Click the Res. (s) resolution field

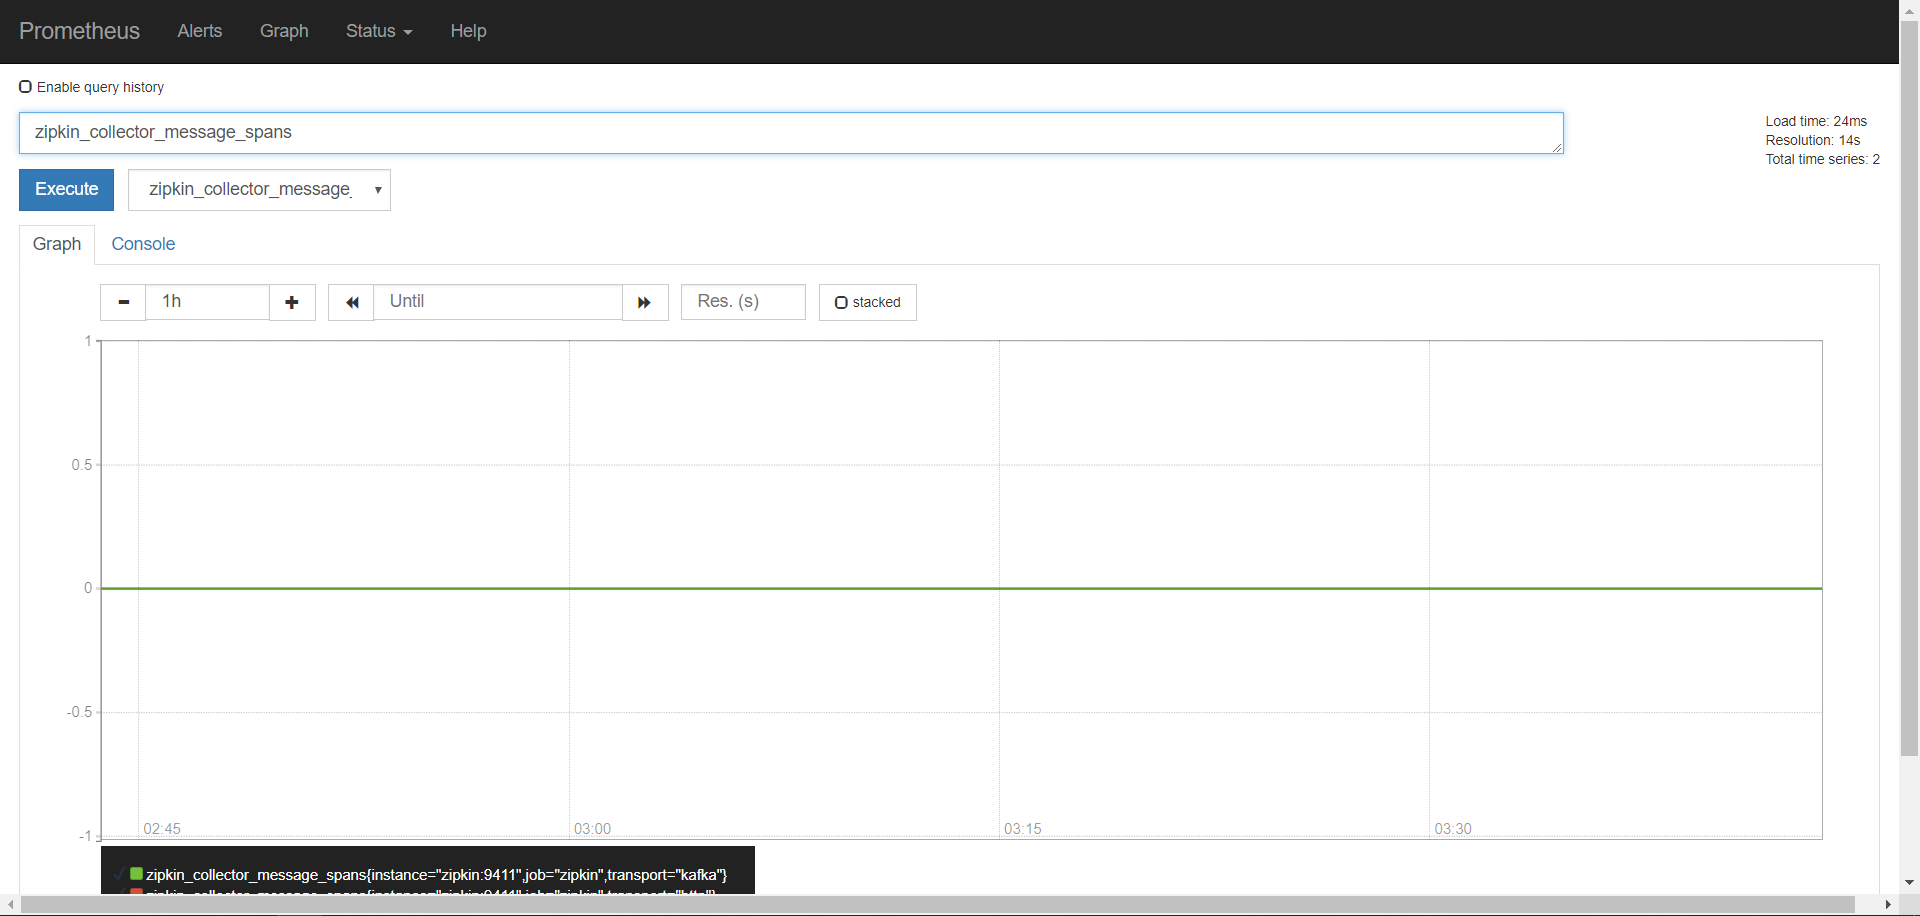tap(743, 302)
